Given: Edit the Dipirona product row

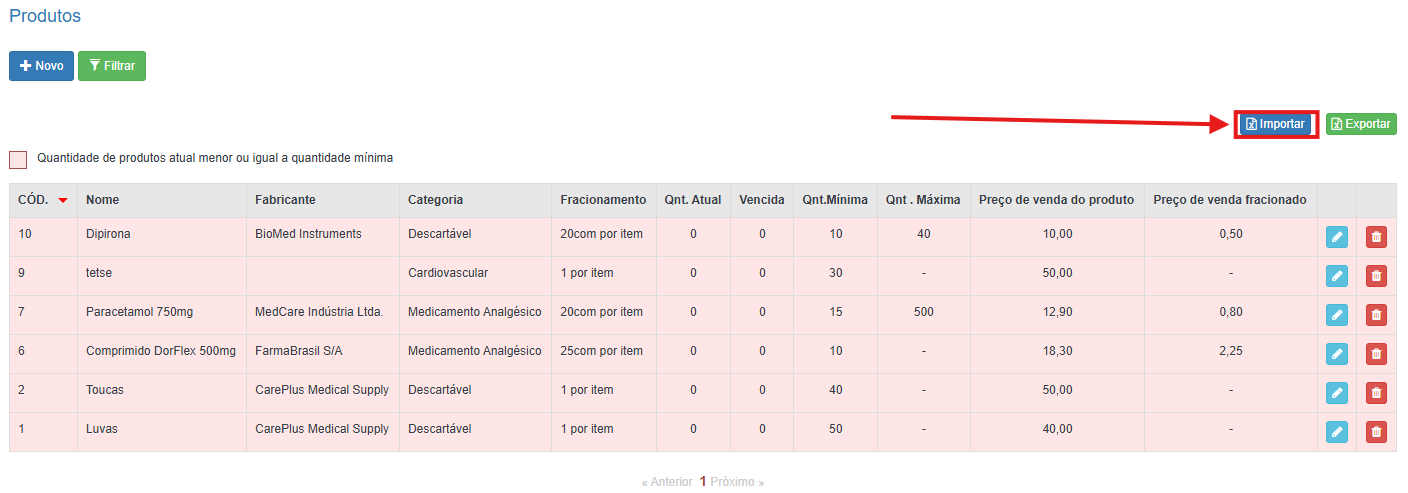Looking at the screenshot, I should point(1336,237).
